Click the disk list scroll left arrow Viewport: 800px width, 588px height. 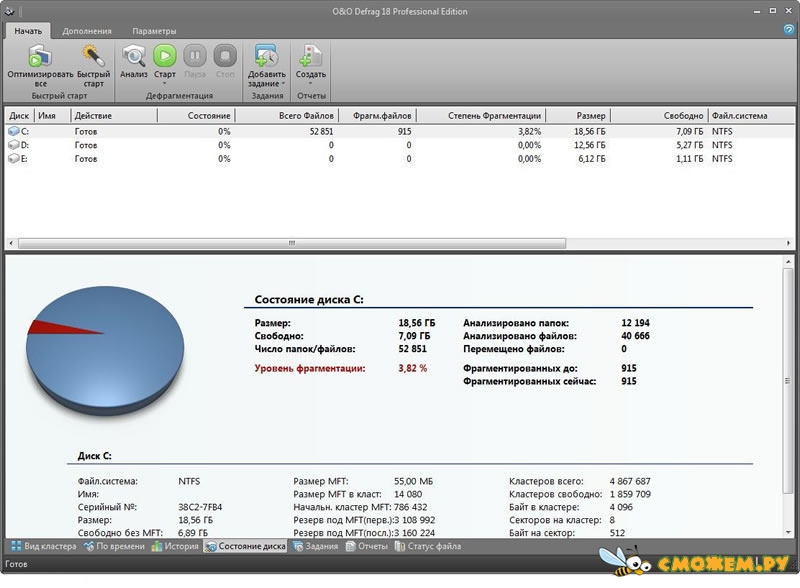pyautogui.click(x=11, y=243)
